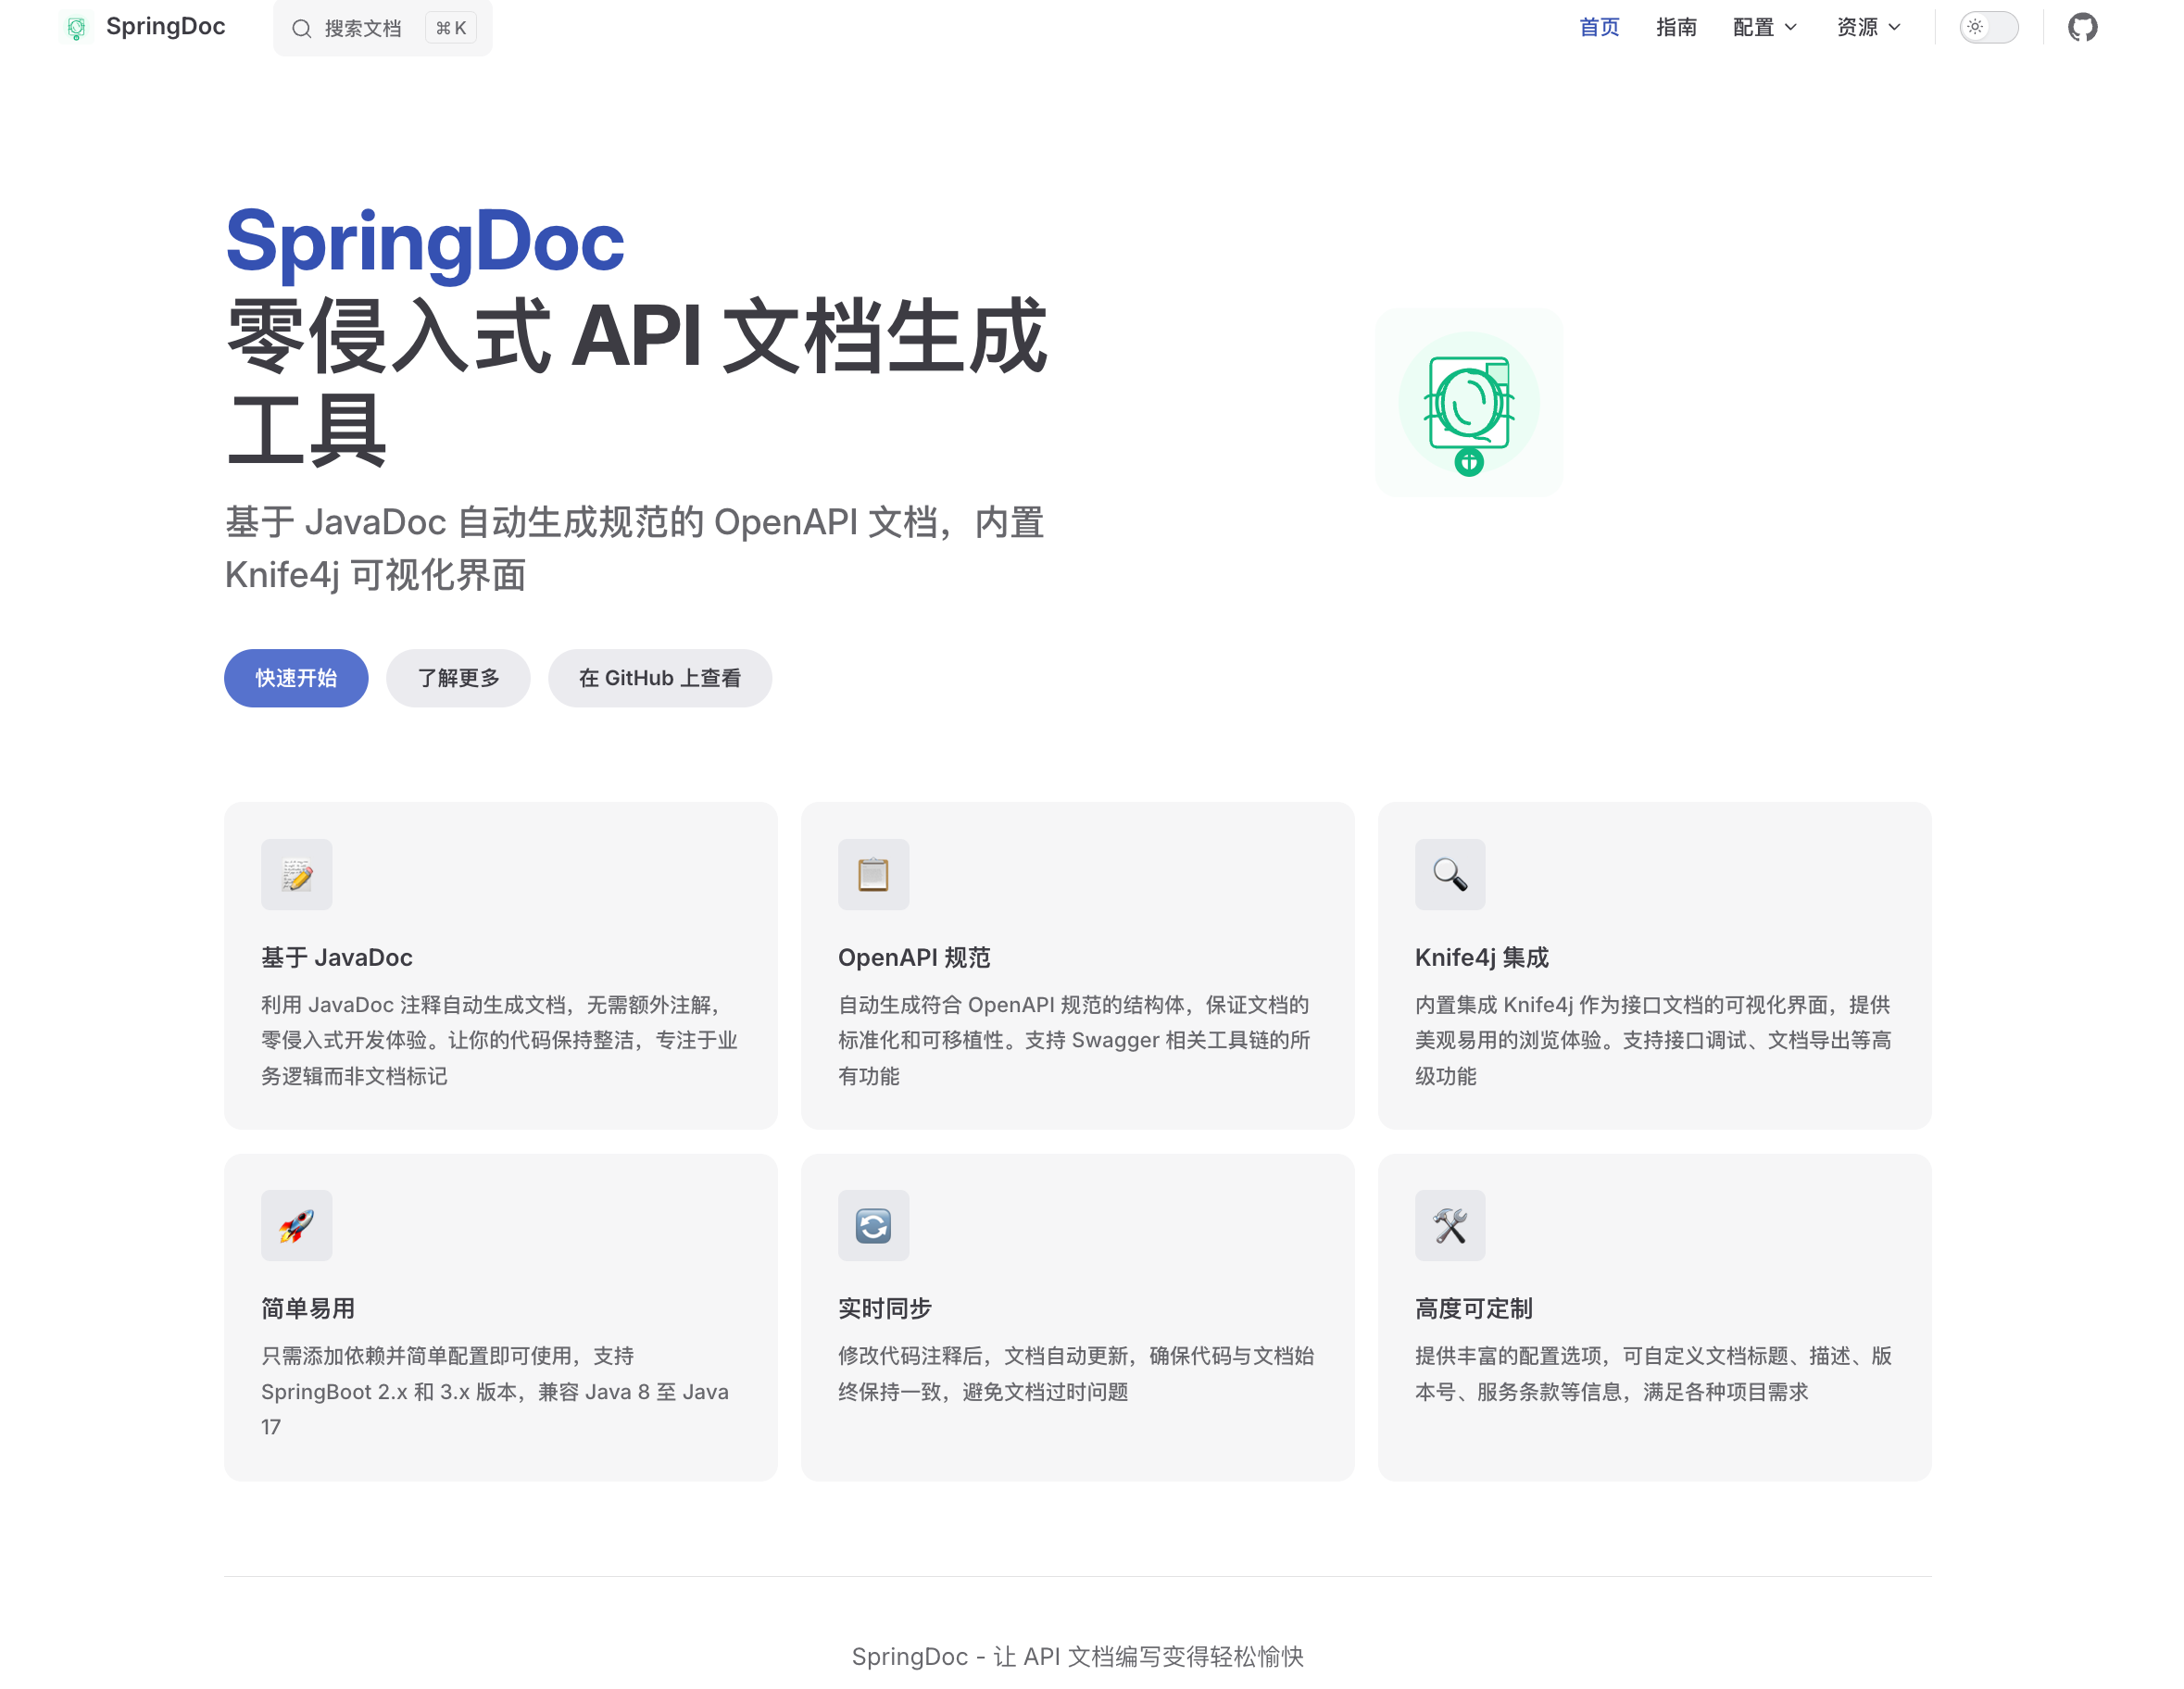2184x1689 pixels.
Task: Click description starting 自动生成符合 OpenAPI
Action: (x=1074, y=1040)
